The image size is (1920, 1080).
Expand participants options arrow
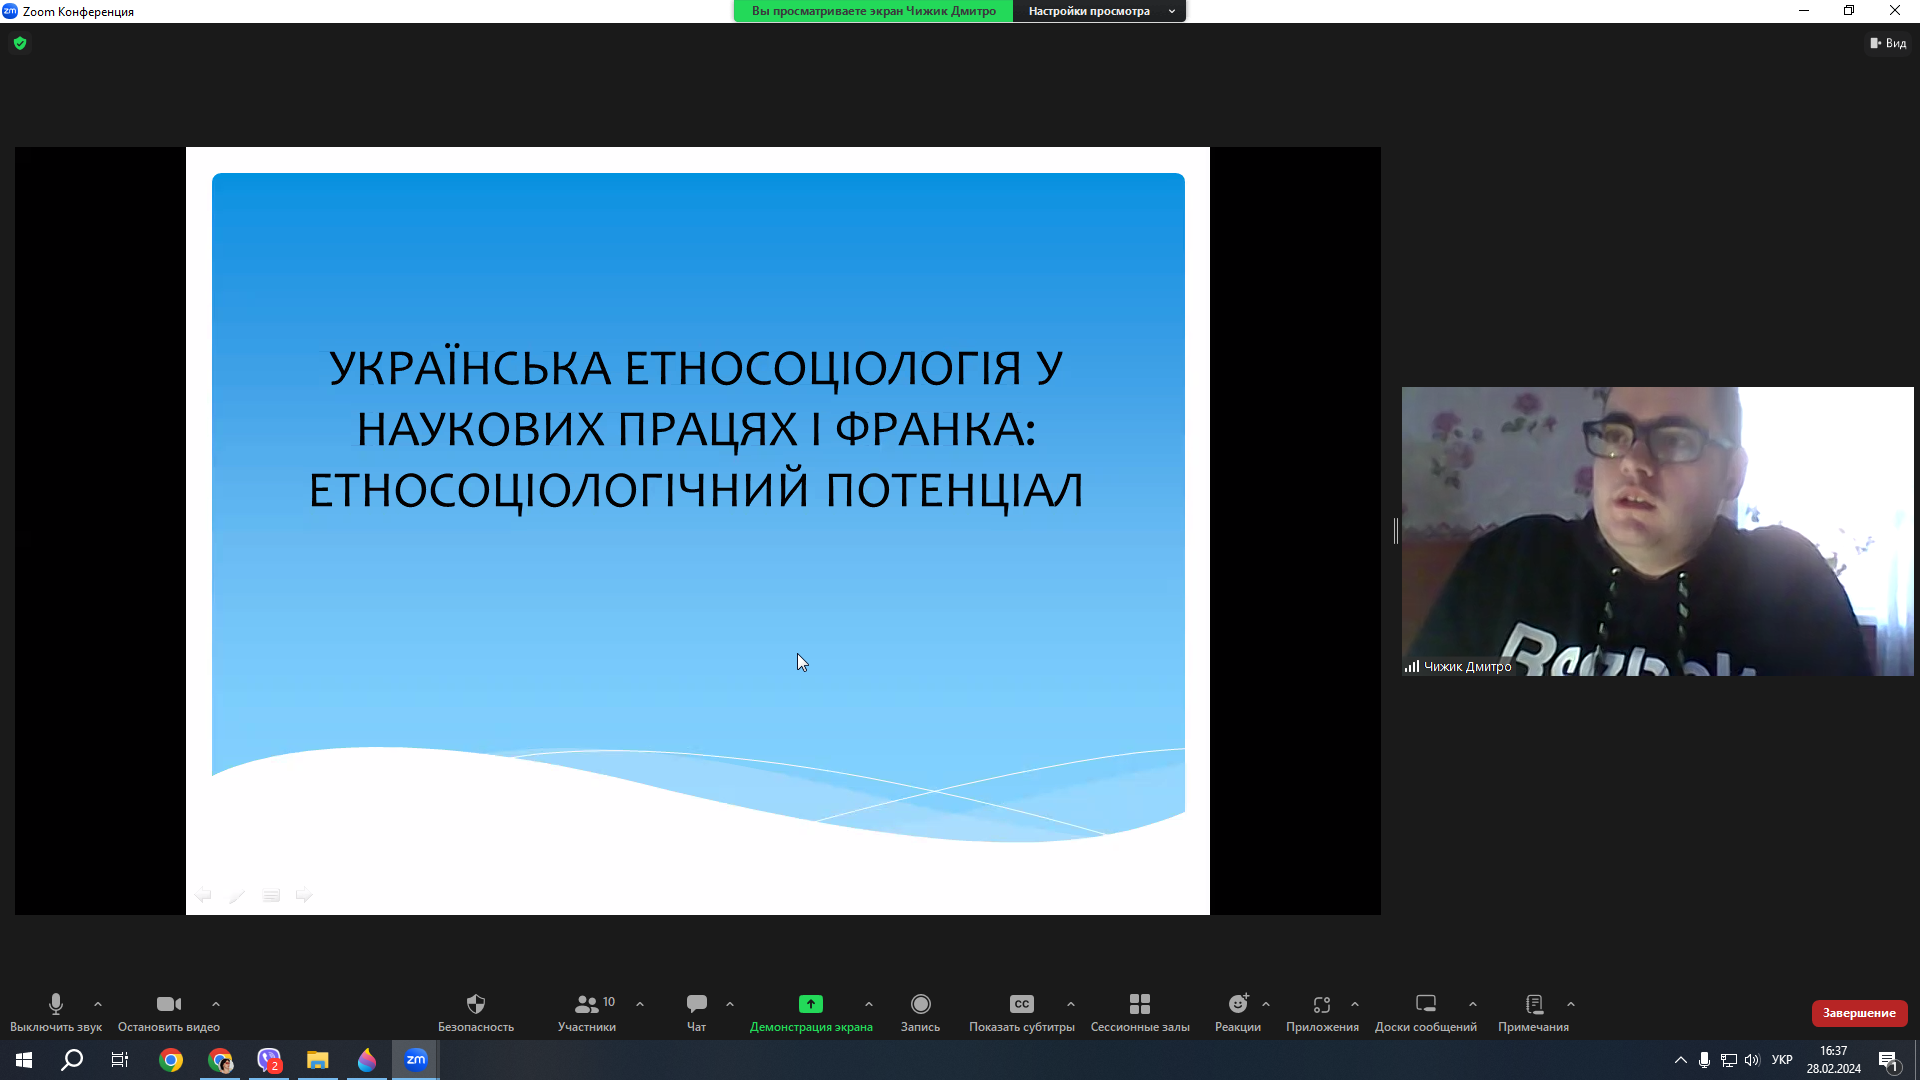640,1004
